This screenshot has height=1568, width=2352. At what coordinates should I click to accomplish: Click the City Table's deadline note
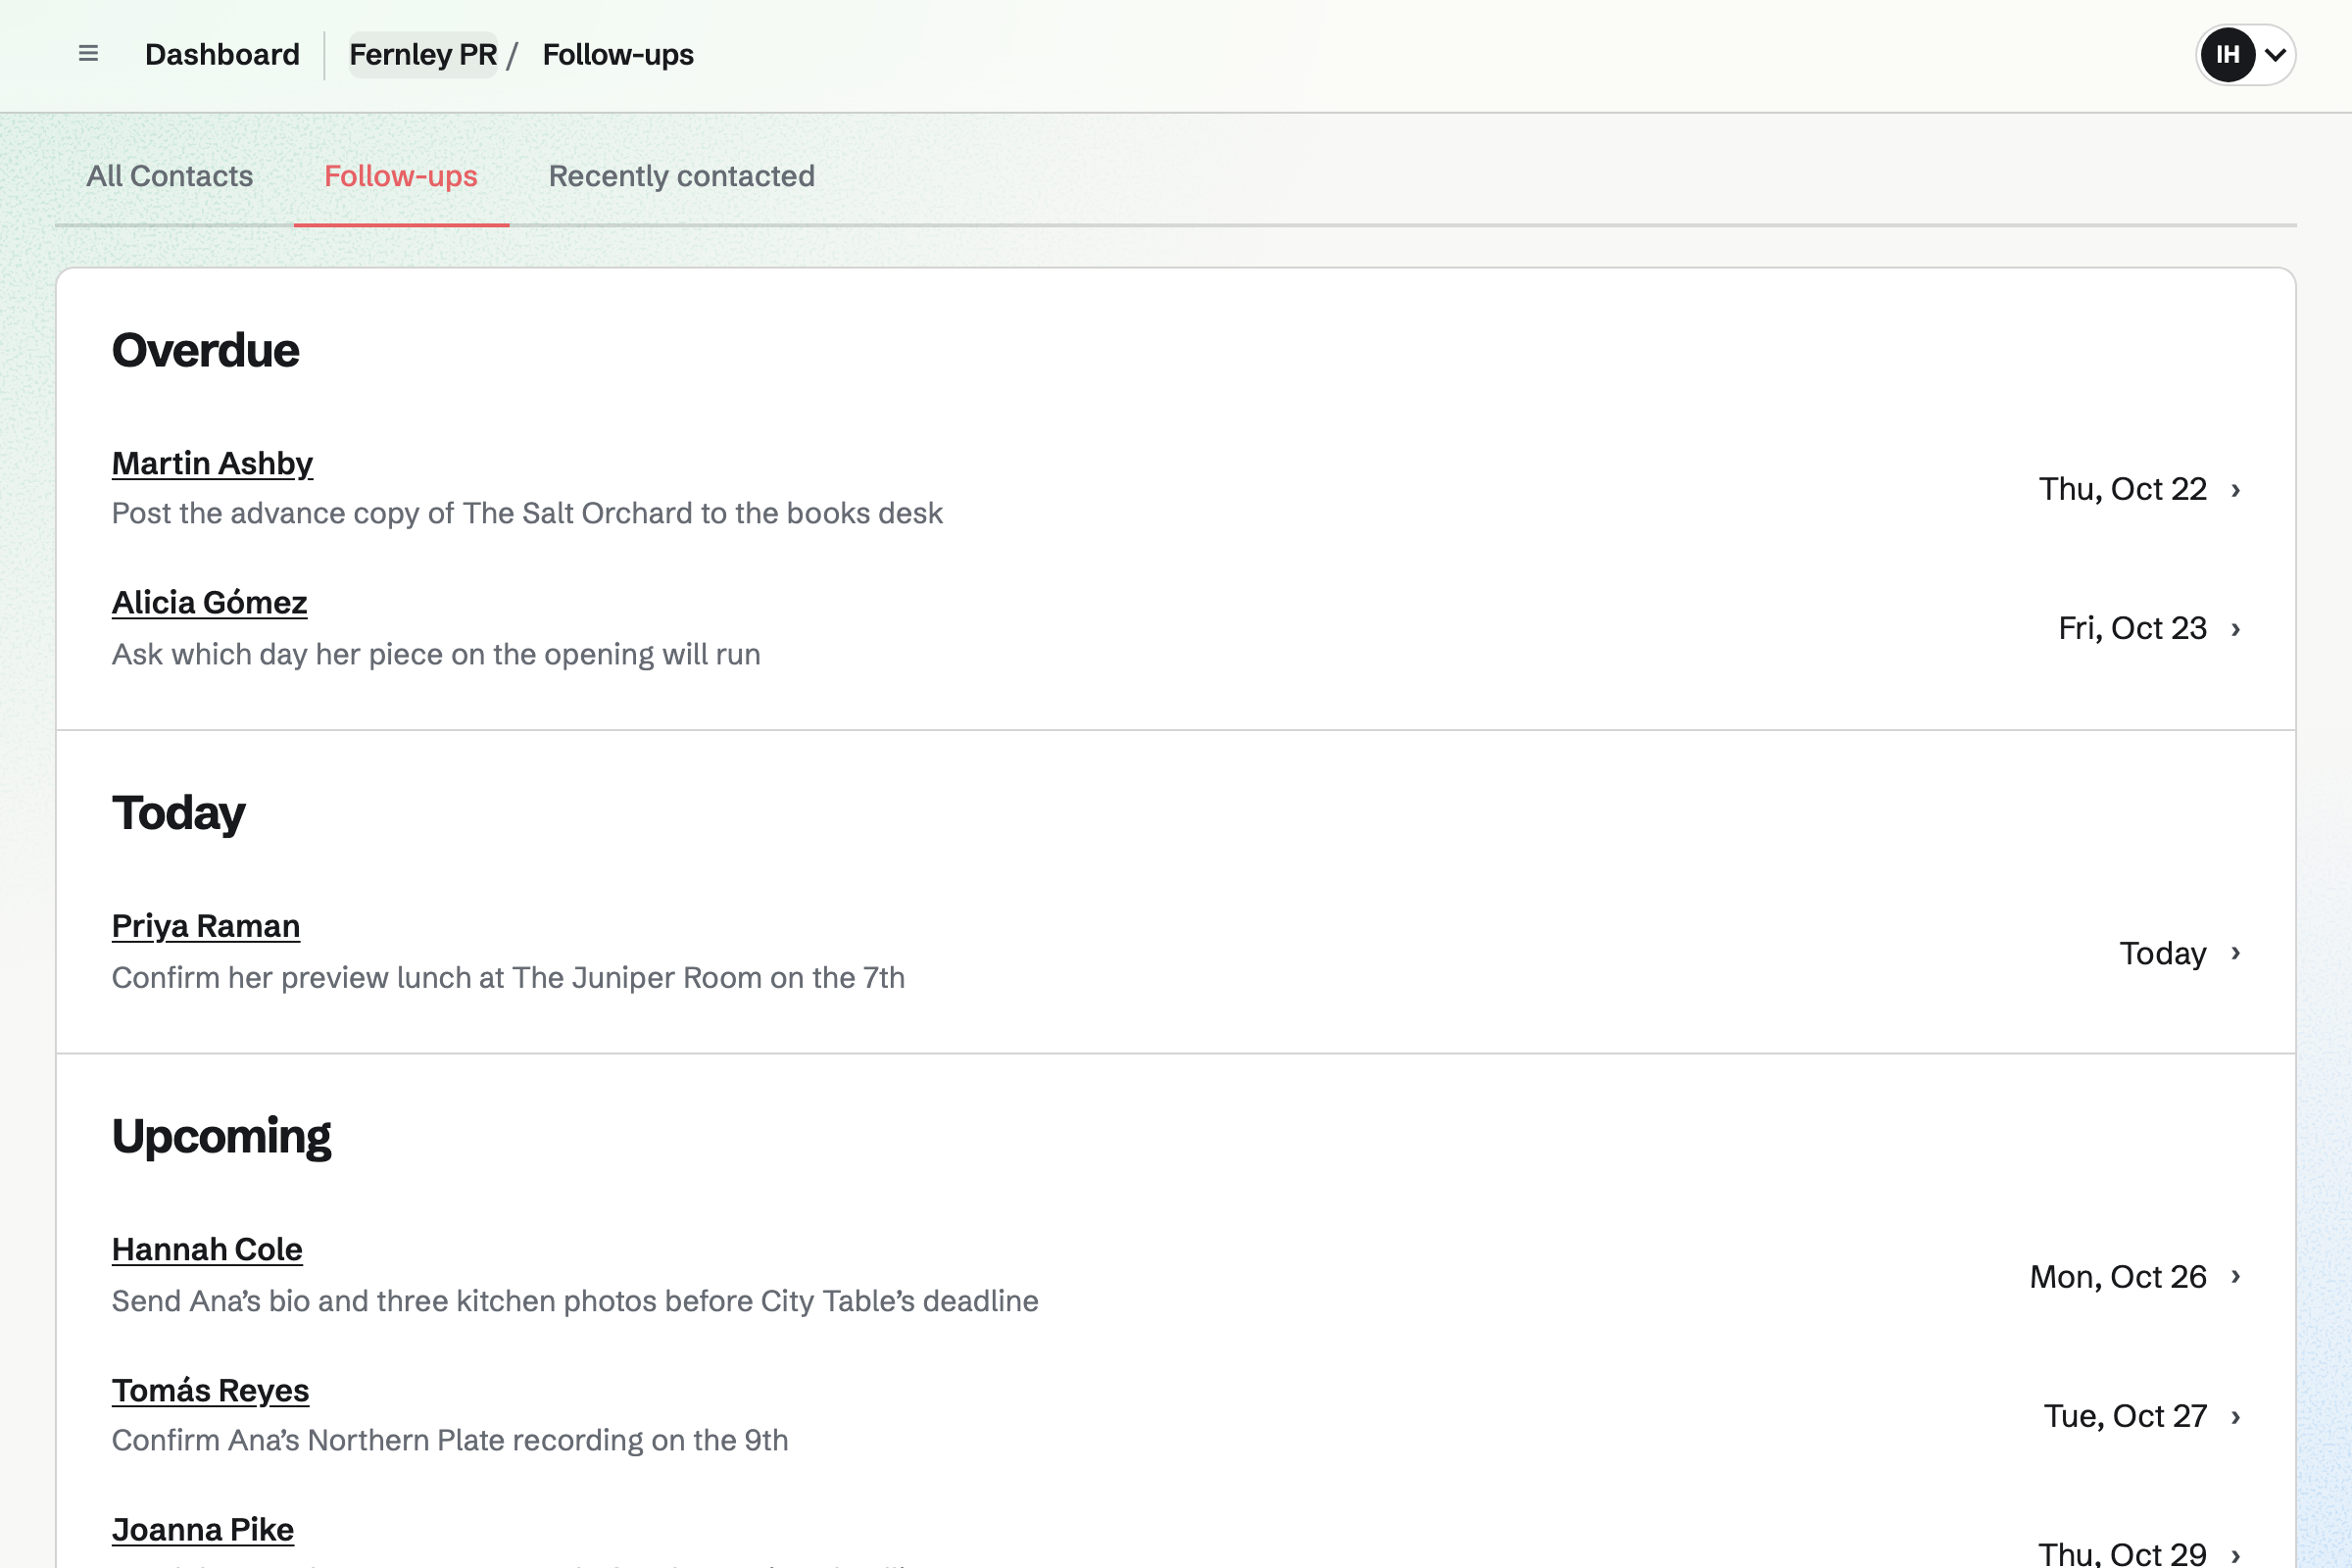(575, 1301)
